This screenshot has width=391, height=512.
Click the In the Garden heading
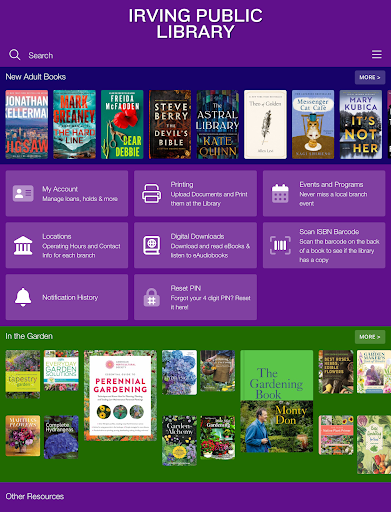(x=29, y=336)
